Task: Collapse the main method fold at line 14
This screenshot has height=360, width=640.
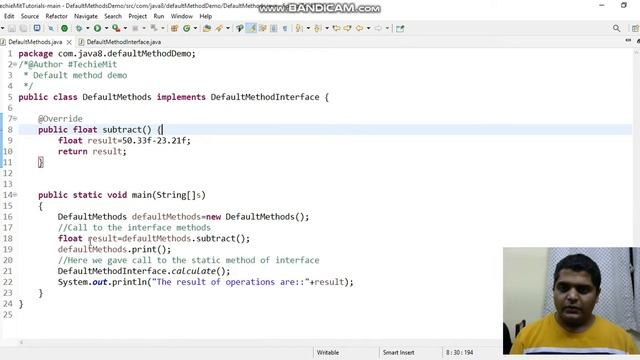Action: pos(15,195)
